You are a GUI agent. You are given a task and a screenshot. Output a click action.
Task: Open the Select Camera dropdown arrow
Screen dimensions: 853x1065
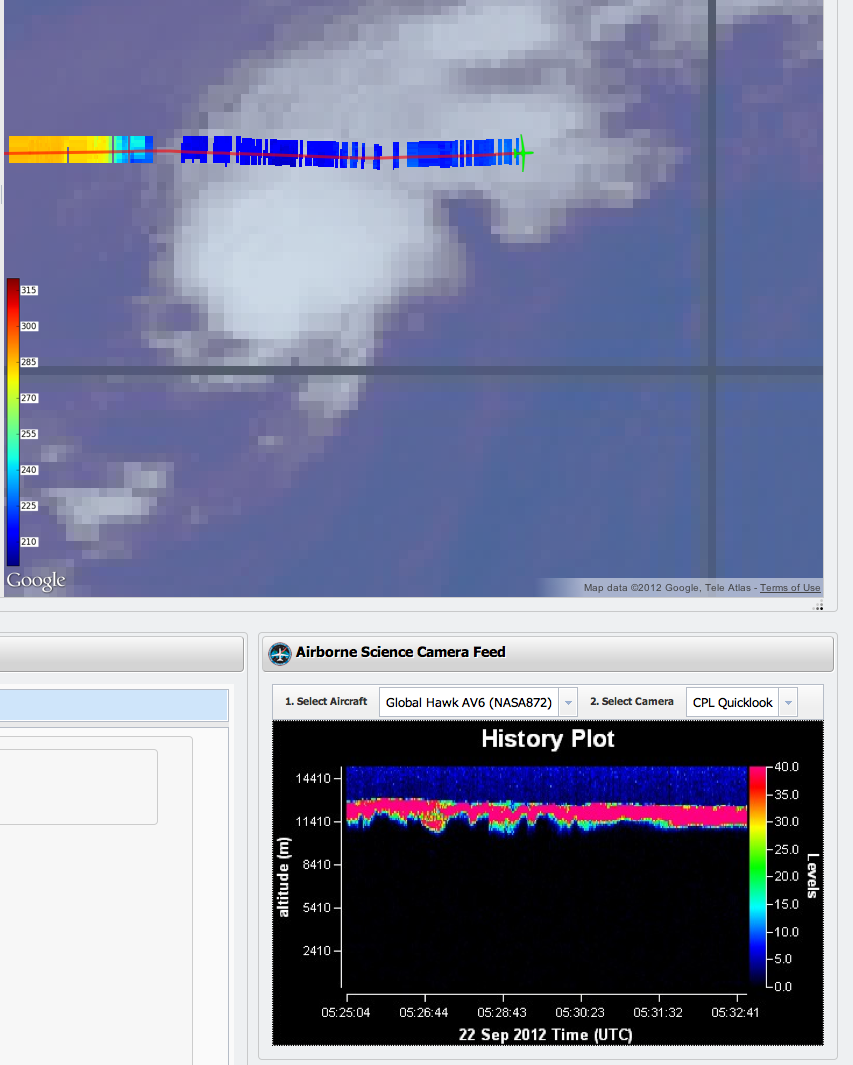click(x=788, y=703)
